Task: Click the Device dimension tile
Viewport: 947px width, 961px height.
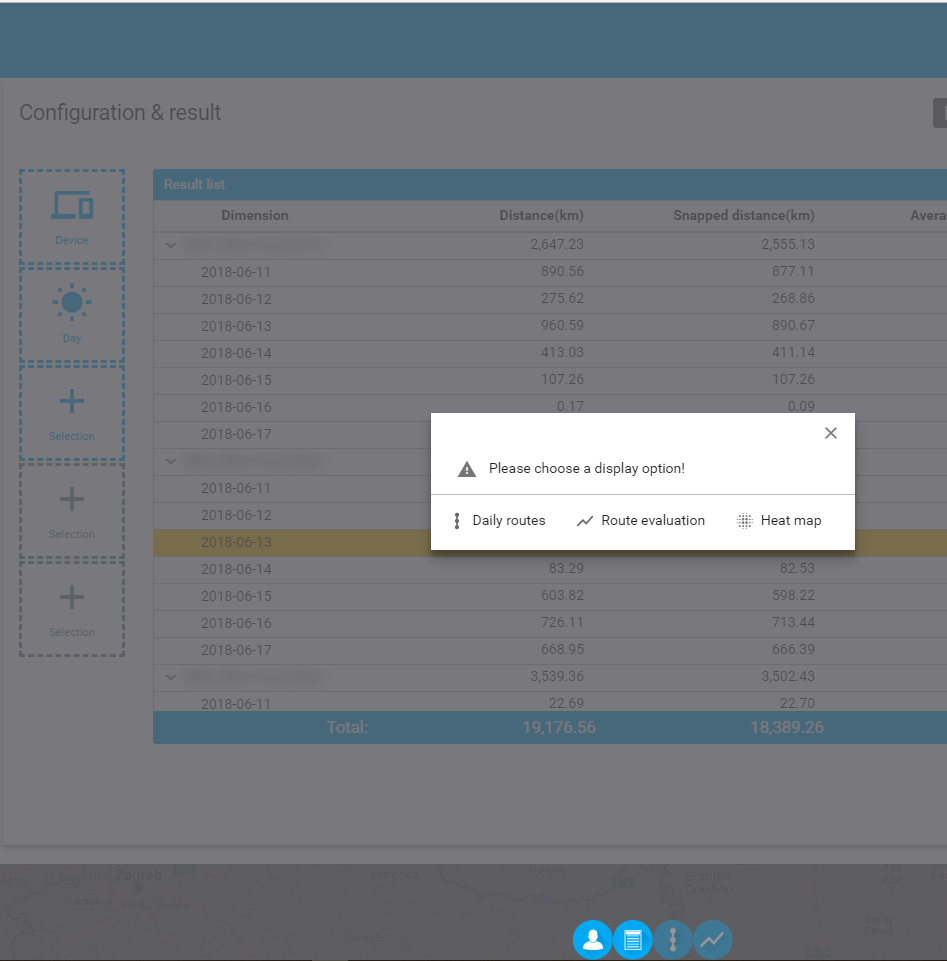Action: coord(72,216)
